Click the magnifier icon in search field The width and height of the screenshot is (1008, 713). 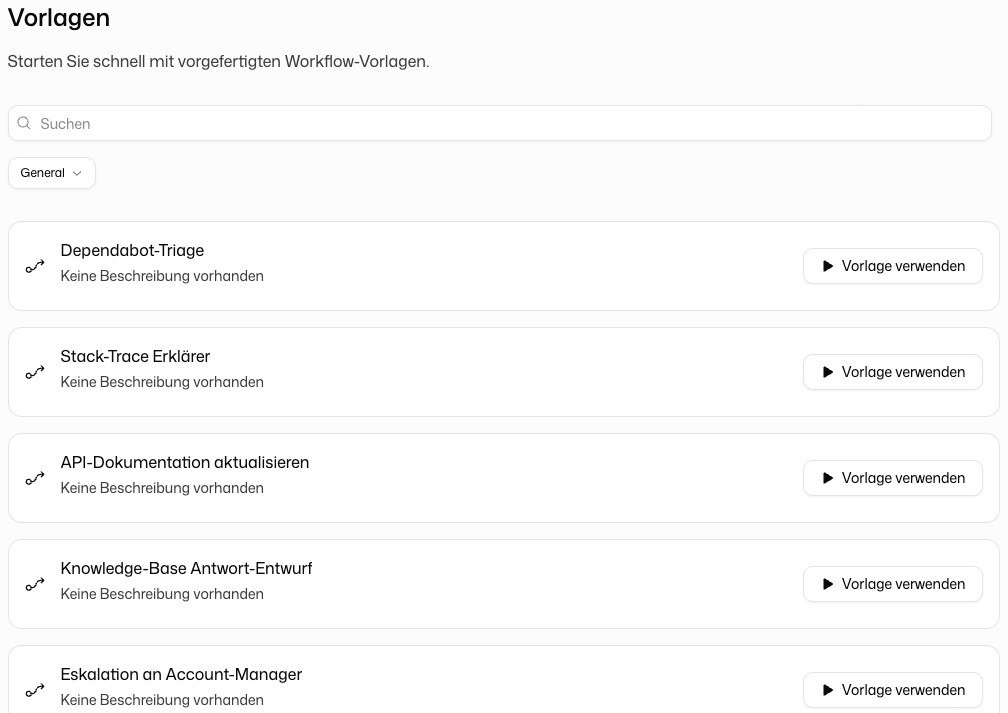click(24, 123)
